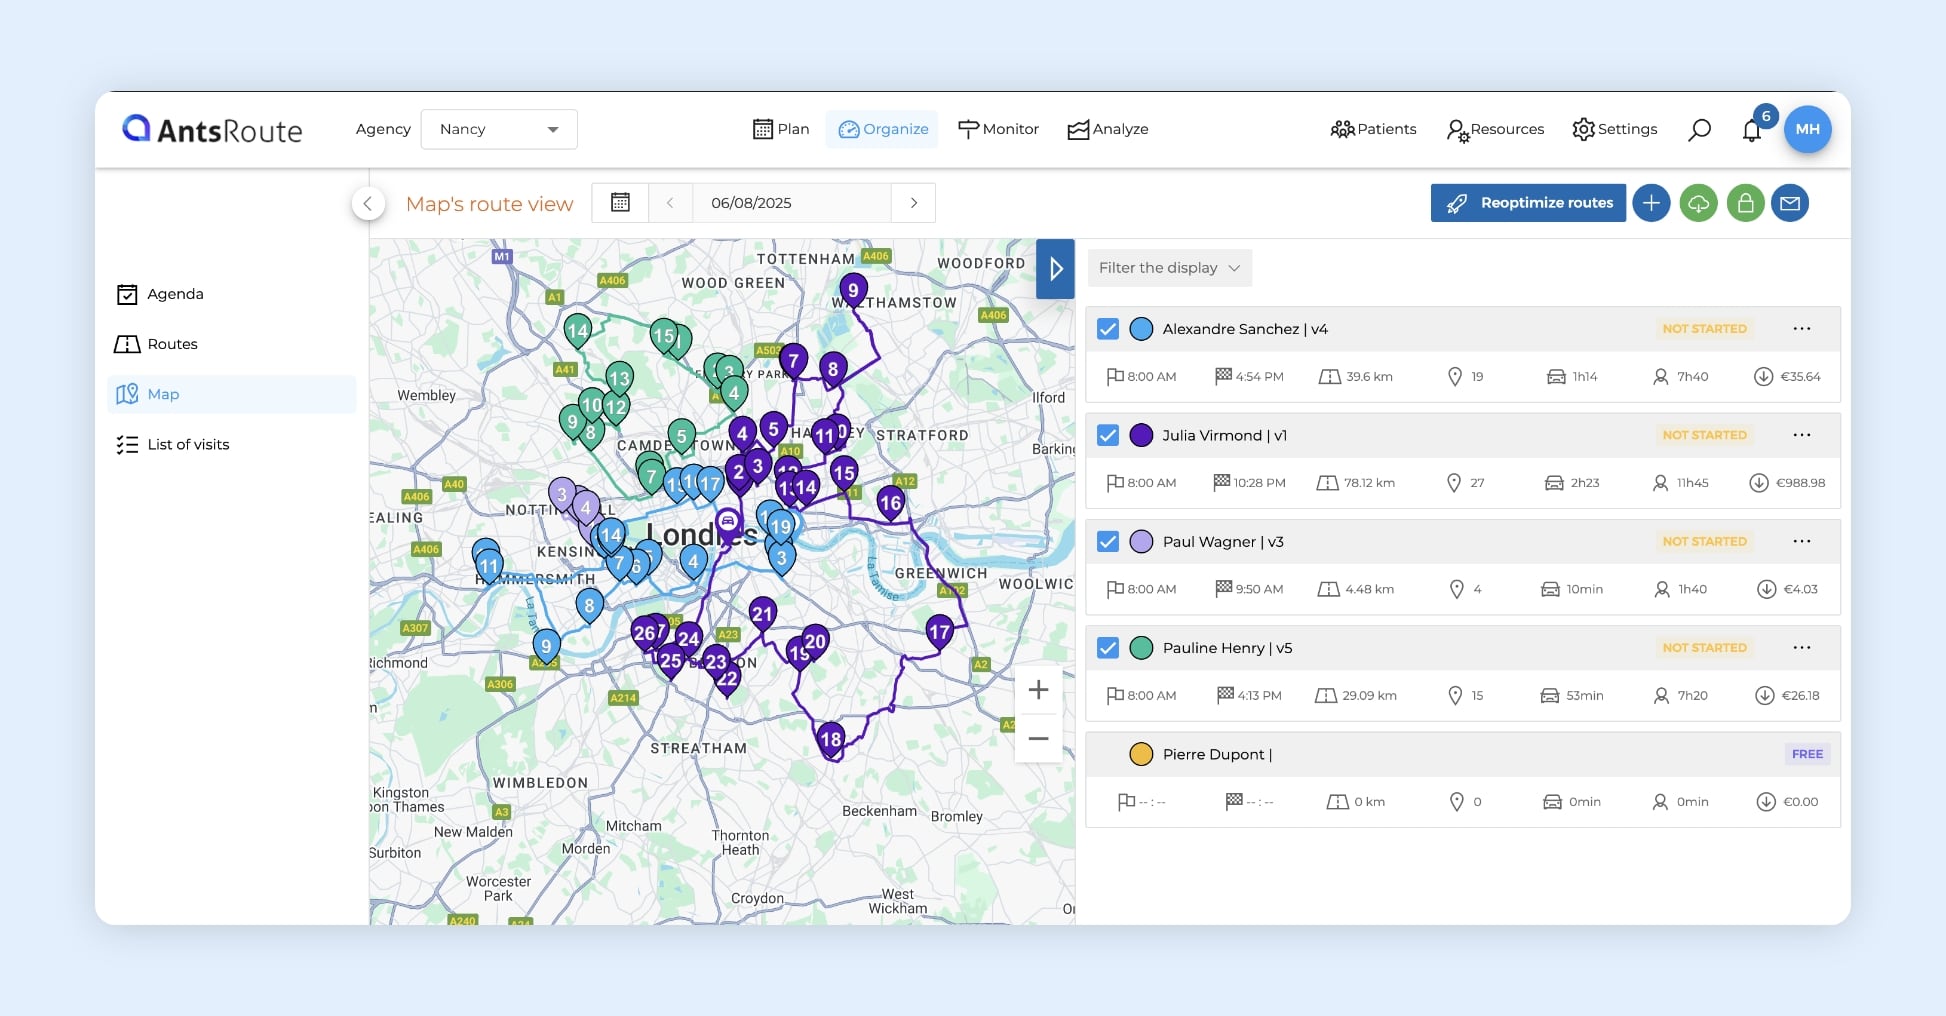This screenshot has height=1016, width=1946.
Task: Open more options for Paul Wagner route
Action: (1802, 541)
